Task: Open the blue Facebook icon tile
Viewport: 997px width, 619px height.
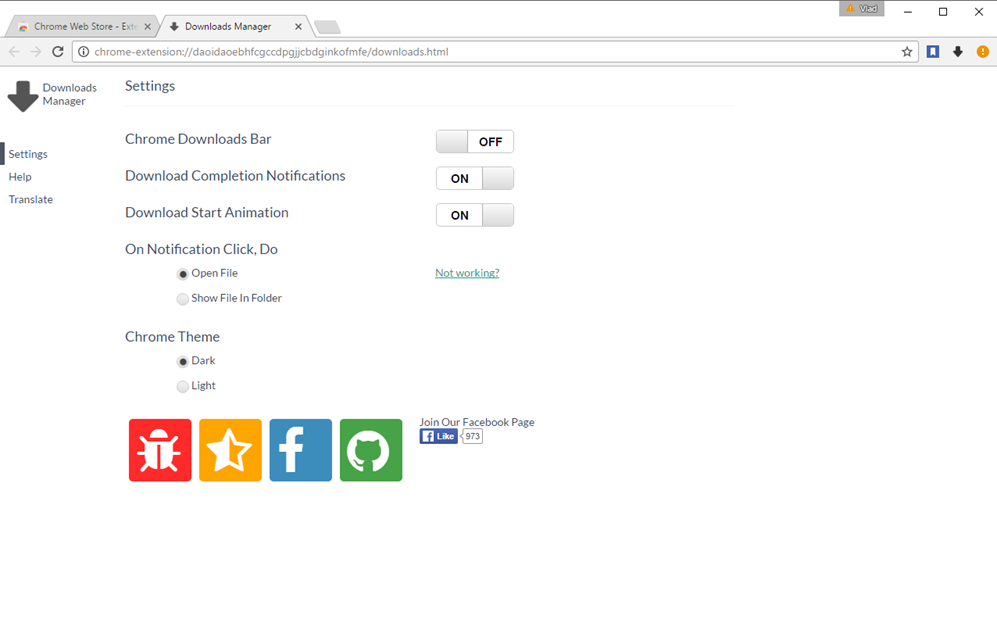Action: click(301, 450)
